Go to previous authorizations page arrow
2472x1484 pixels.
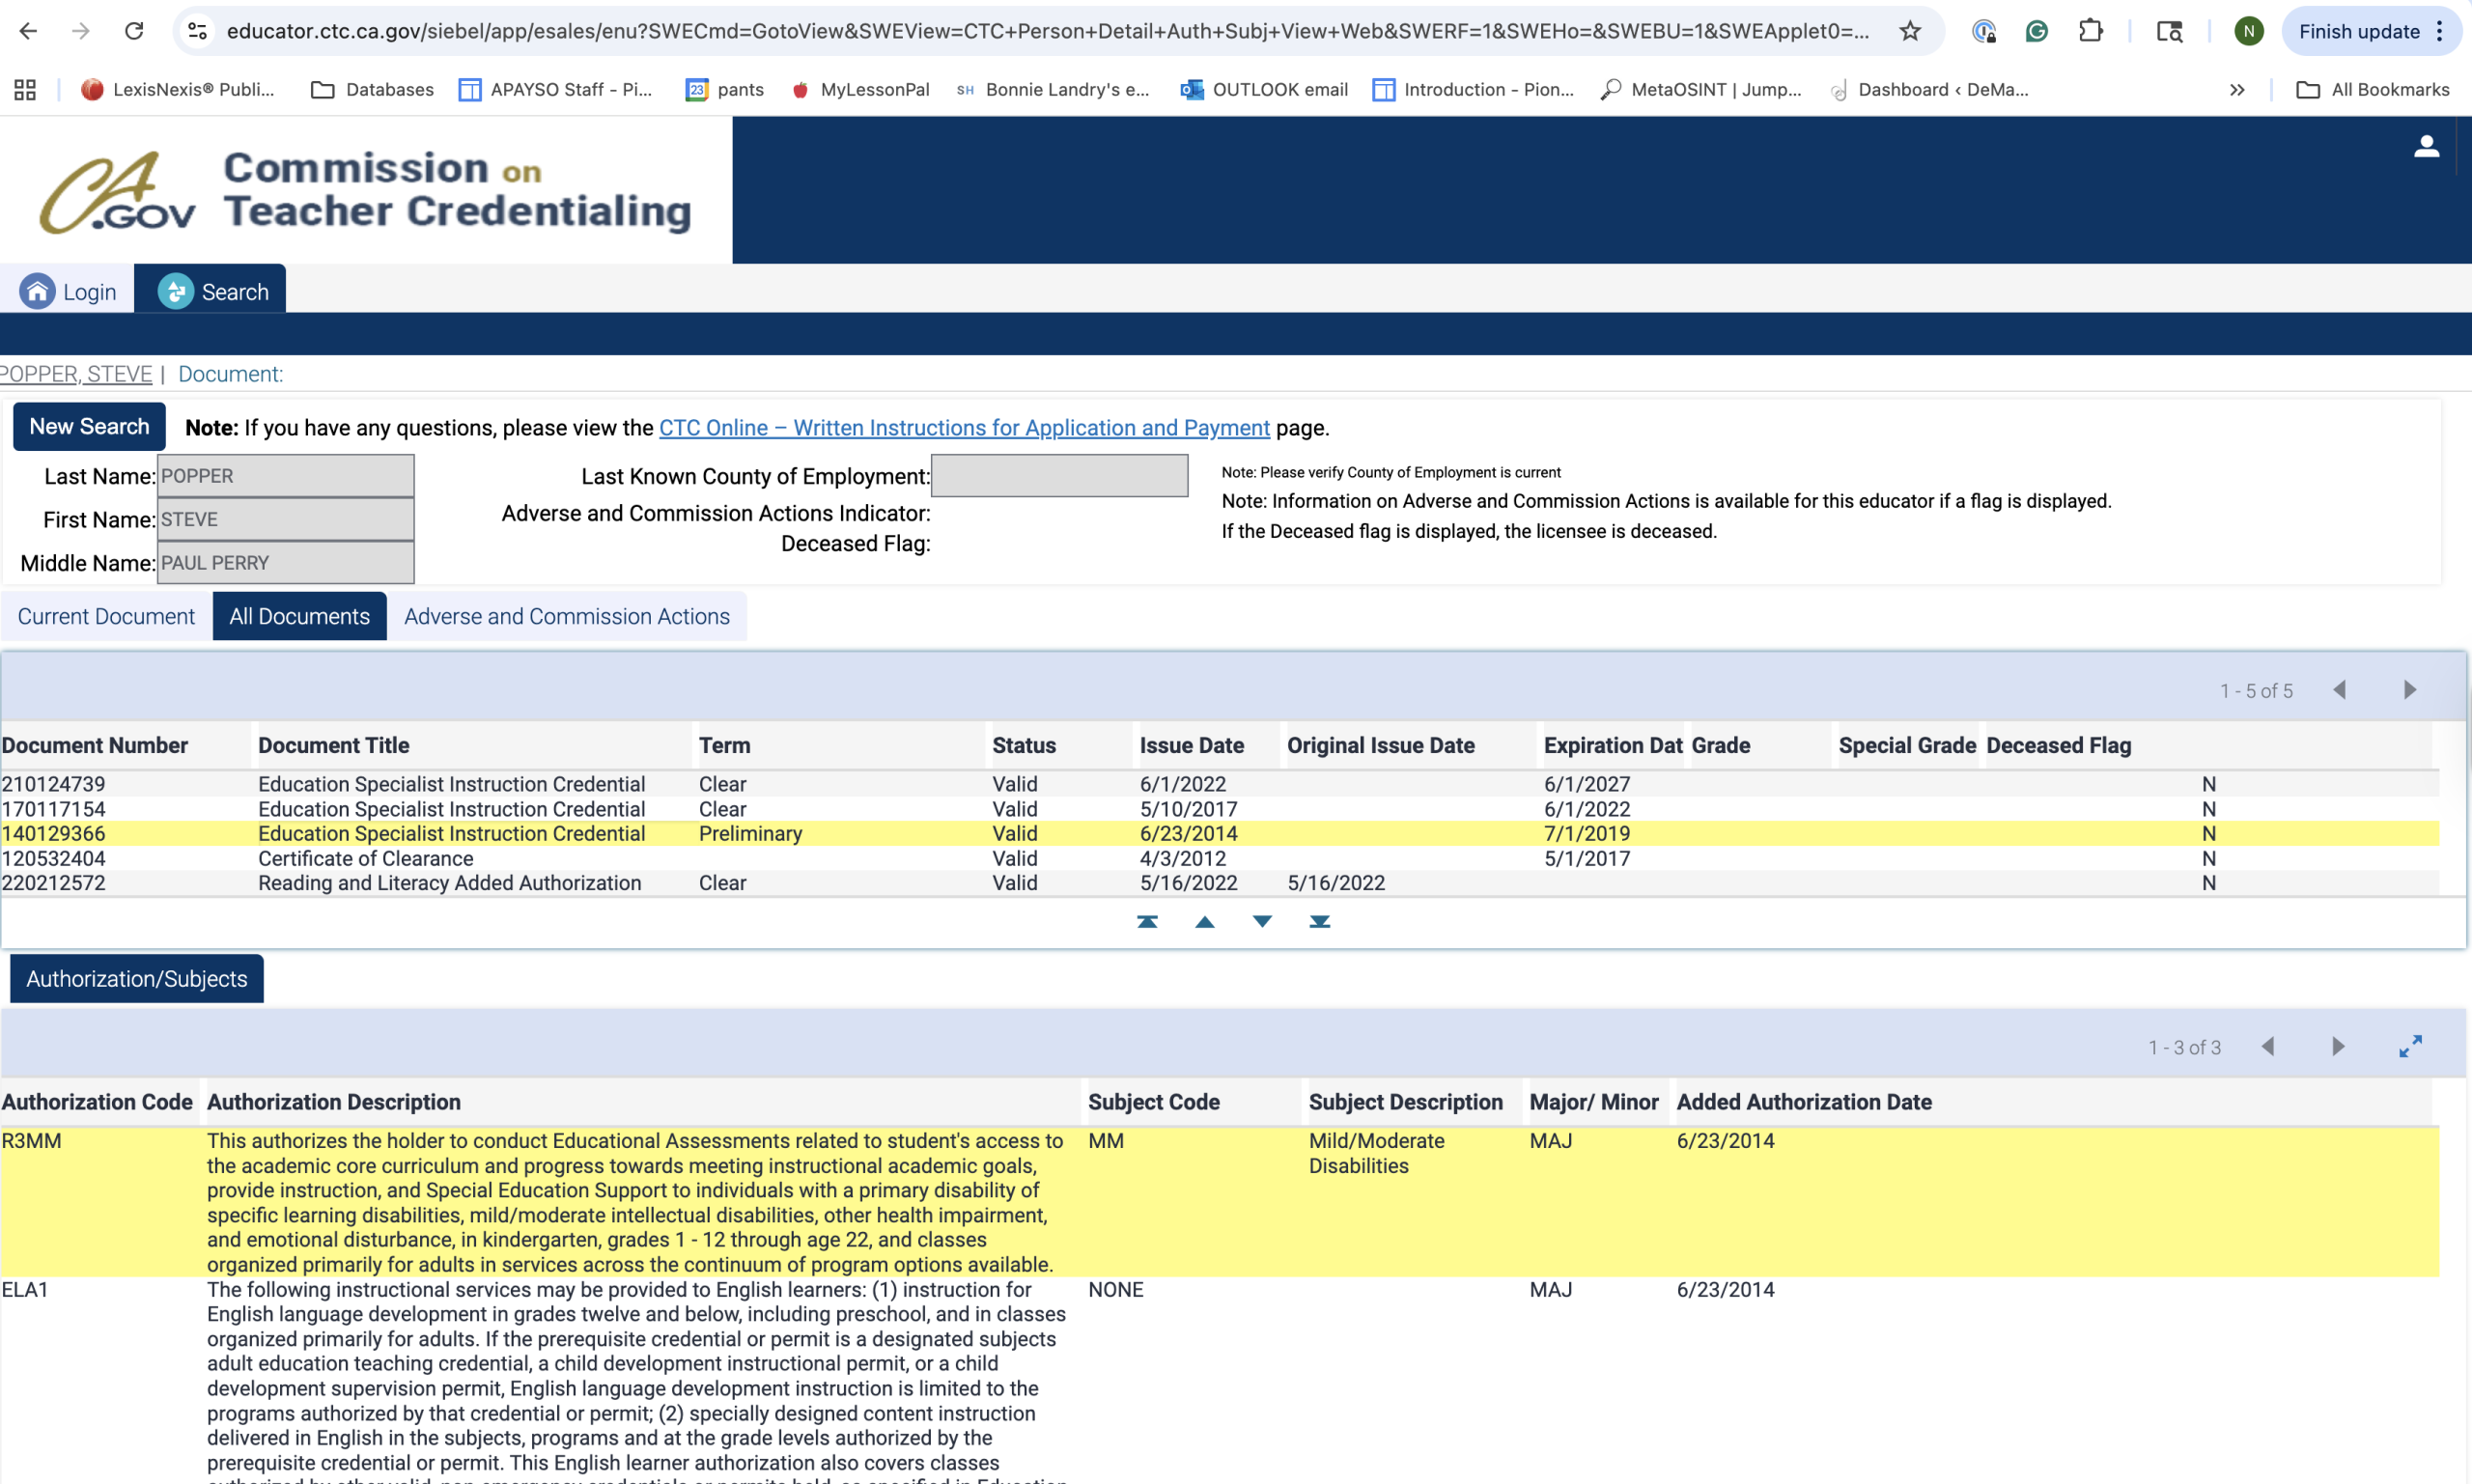coord(2268,1046)
